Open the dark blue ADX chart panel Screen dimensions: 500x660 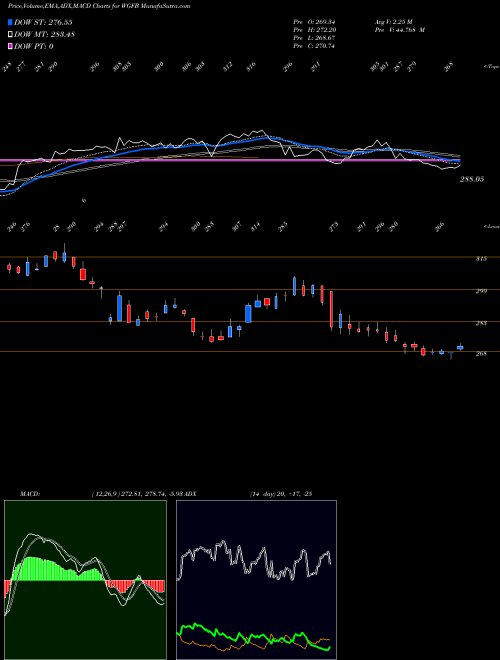(256, 580)
